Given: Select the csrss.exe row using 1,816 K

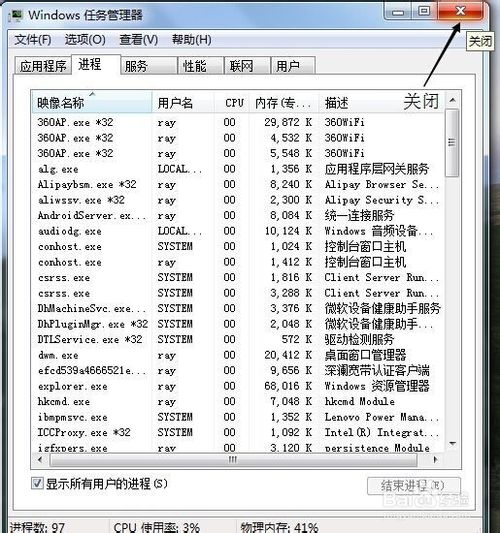Looking at the screenshot, I should [x=238, y=277].
